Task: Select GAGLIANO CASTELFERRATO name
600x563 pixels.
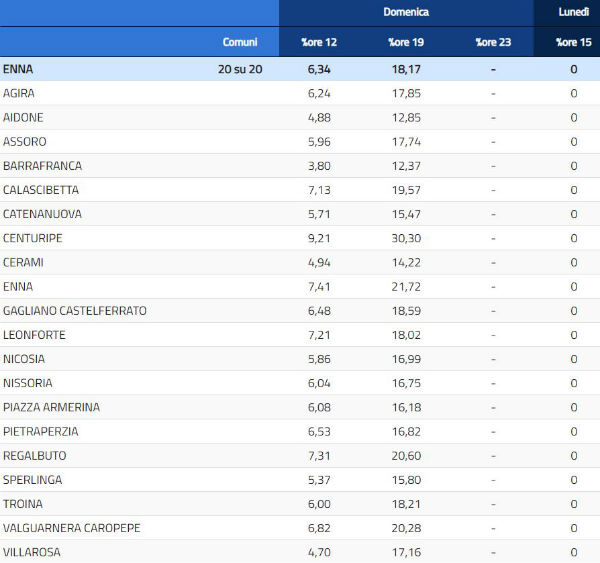Action: tap(75, 311)
